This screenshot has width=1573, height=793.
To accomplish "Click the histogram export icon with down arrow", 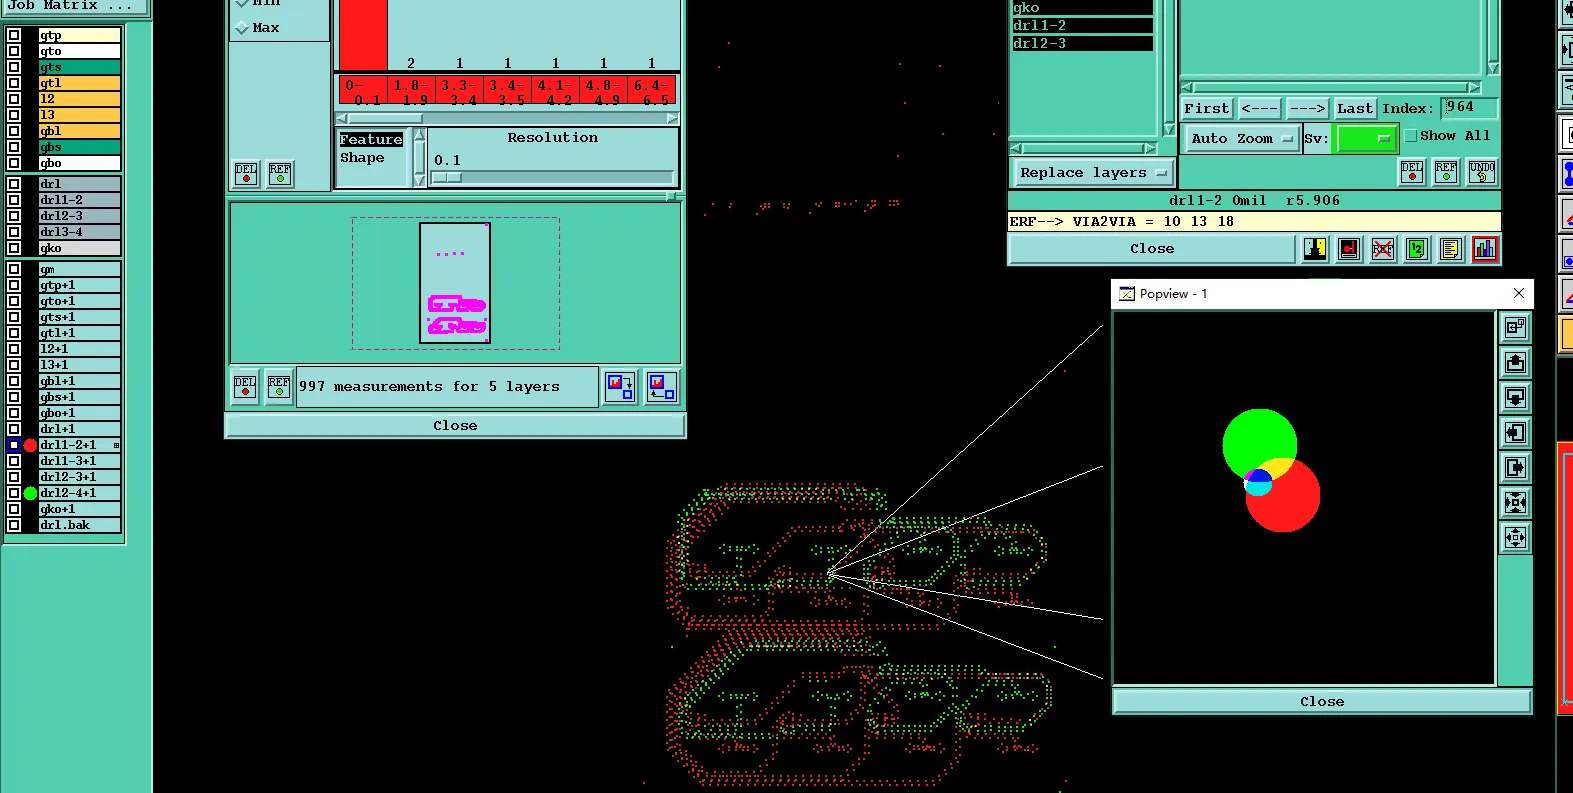I will click(x=620, y=387).
